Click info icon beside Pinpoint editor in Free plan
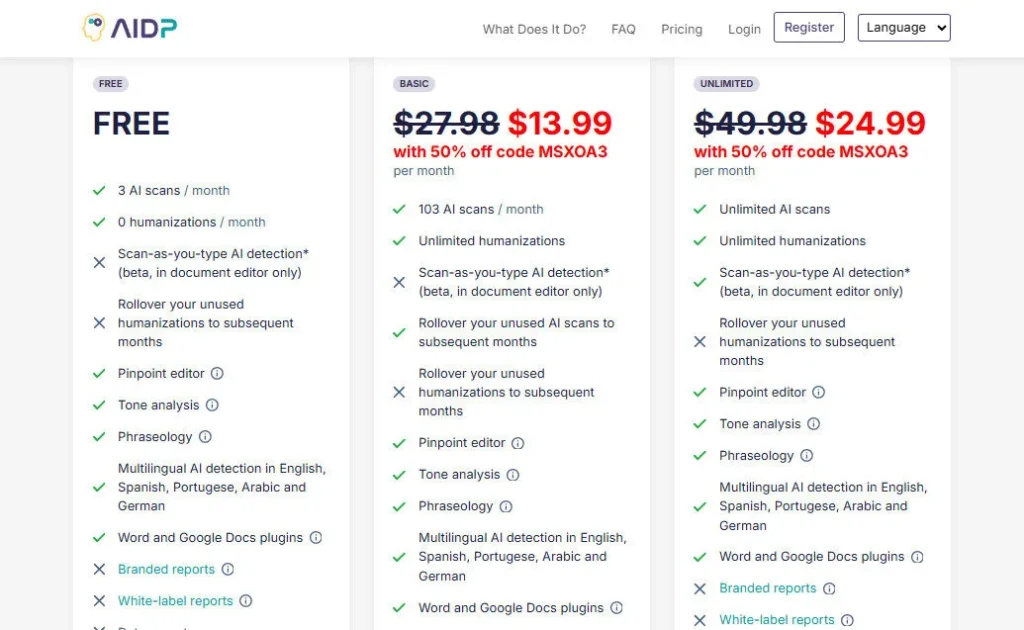Image resolution: width=1024 pixels, height=630 pixels. (x=217, y=373)
